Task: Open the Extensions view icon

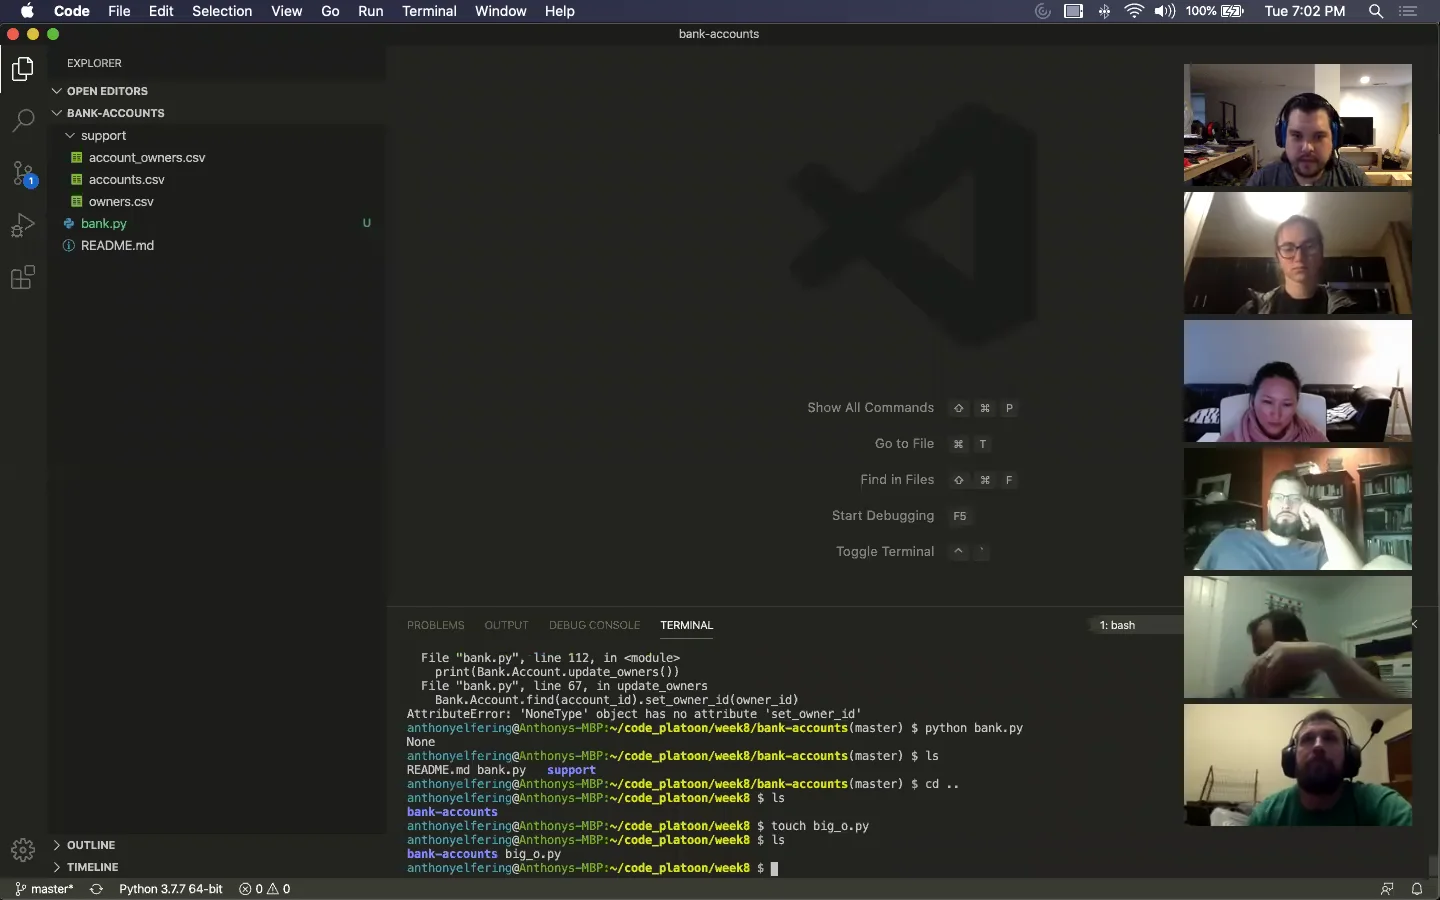Action: (23, 278)
